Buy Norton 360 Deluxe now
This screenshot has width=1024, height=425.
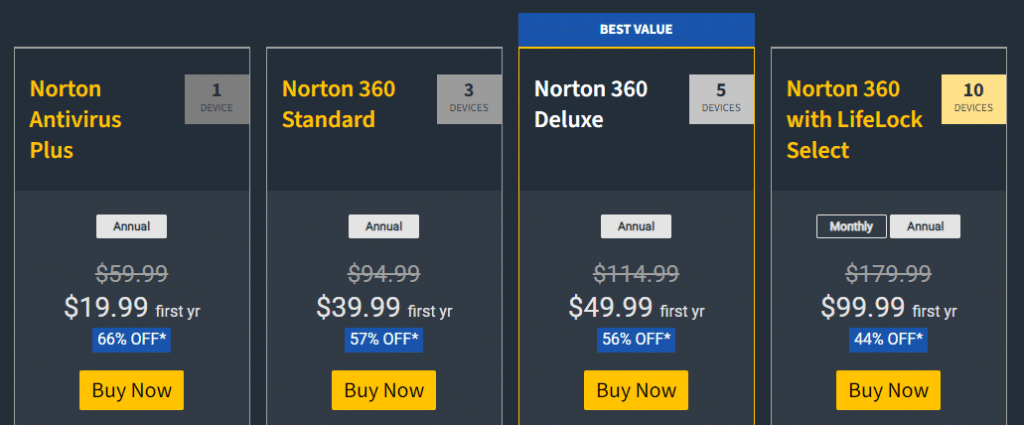pos(636,390)
